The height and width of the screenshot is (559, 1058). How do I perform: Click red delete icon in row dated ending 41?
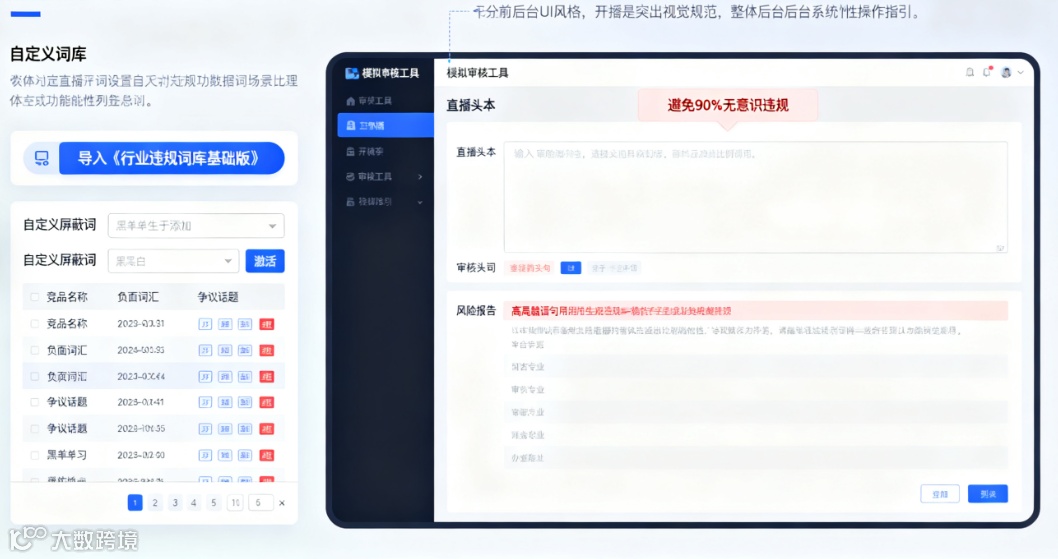[x=267, y=402]
